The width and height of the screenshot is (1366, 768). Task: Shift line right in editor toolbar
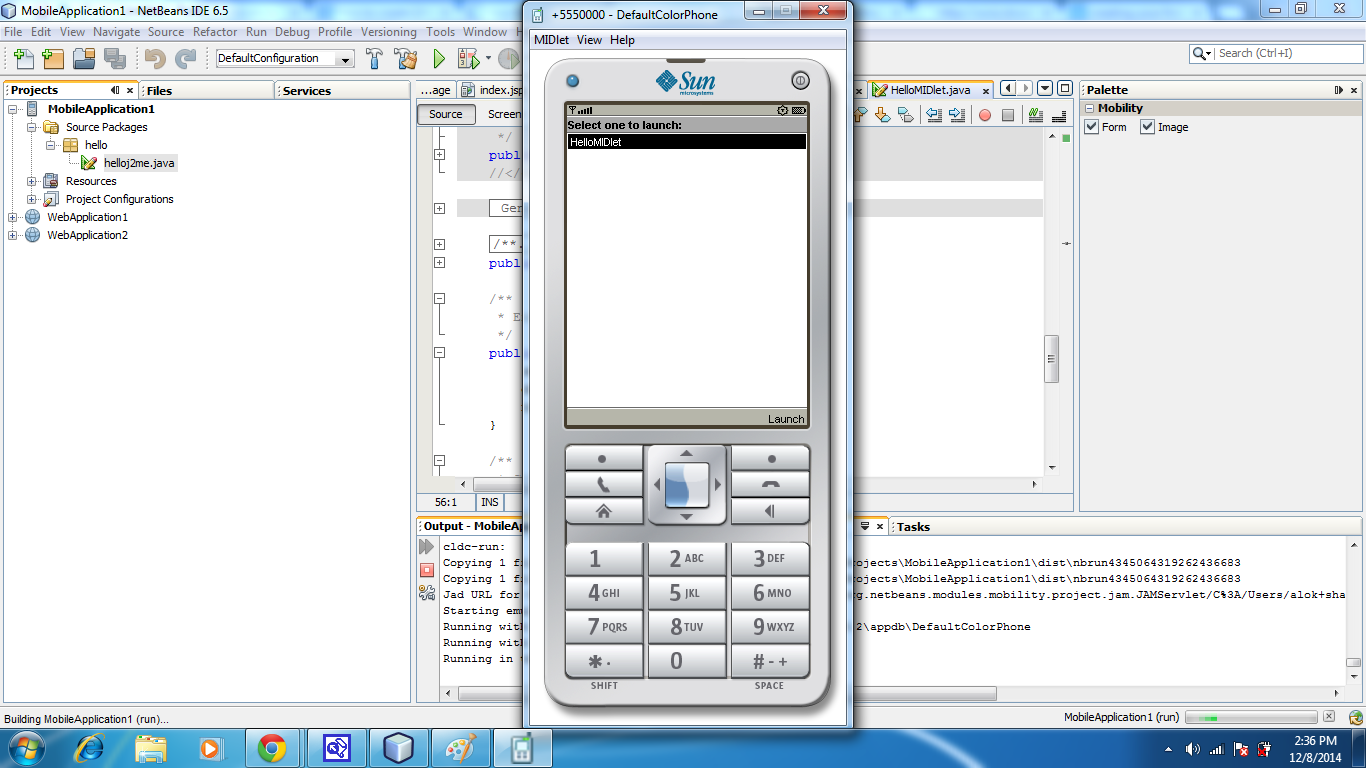point(957,115)
